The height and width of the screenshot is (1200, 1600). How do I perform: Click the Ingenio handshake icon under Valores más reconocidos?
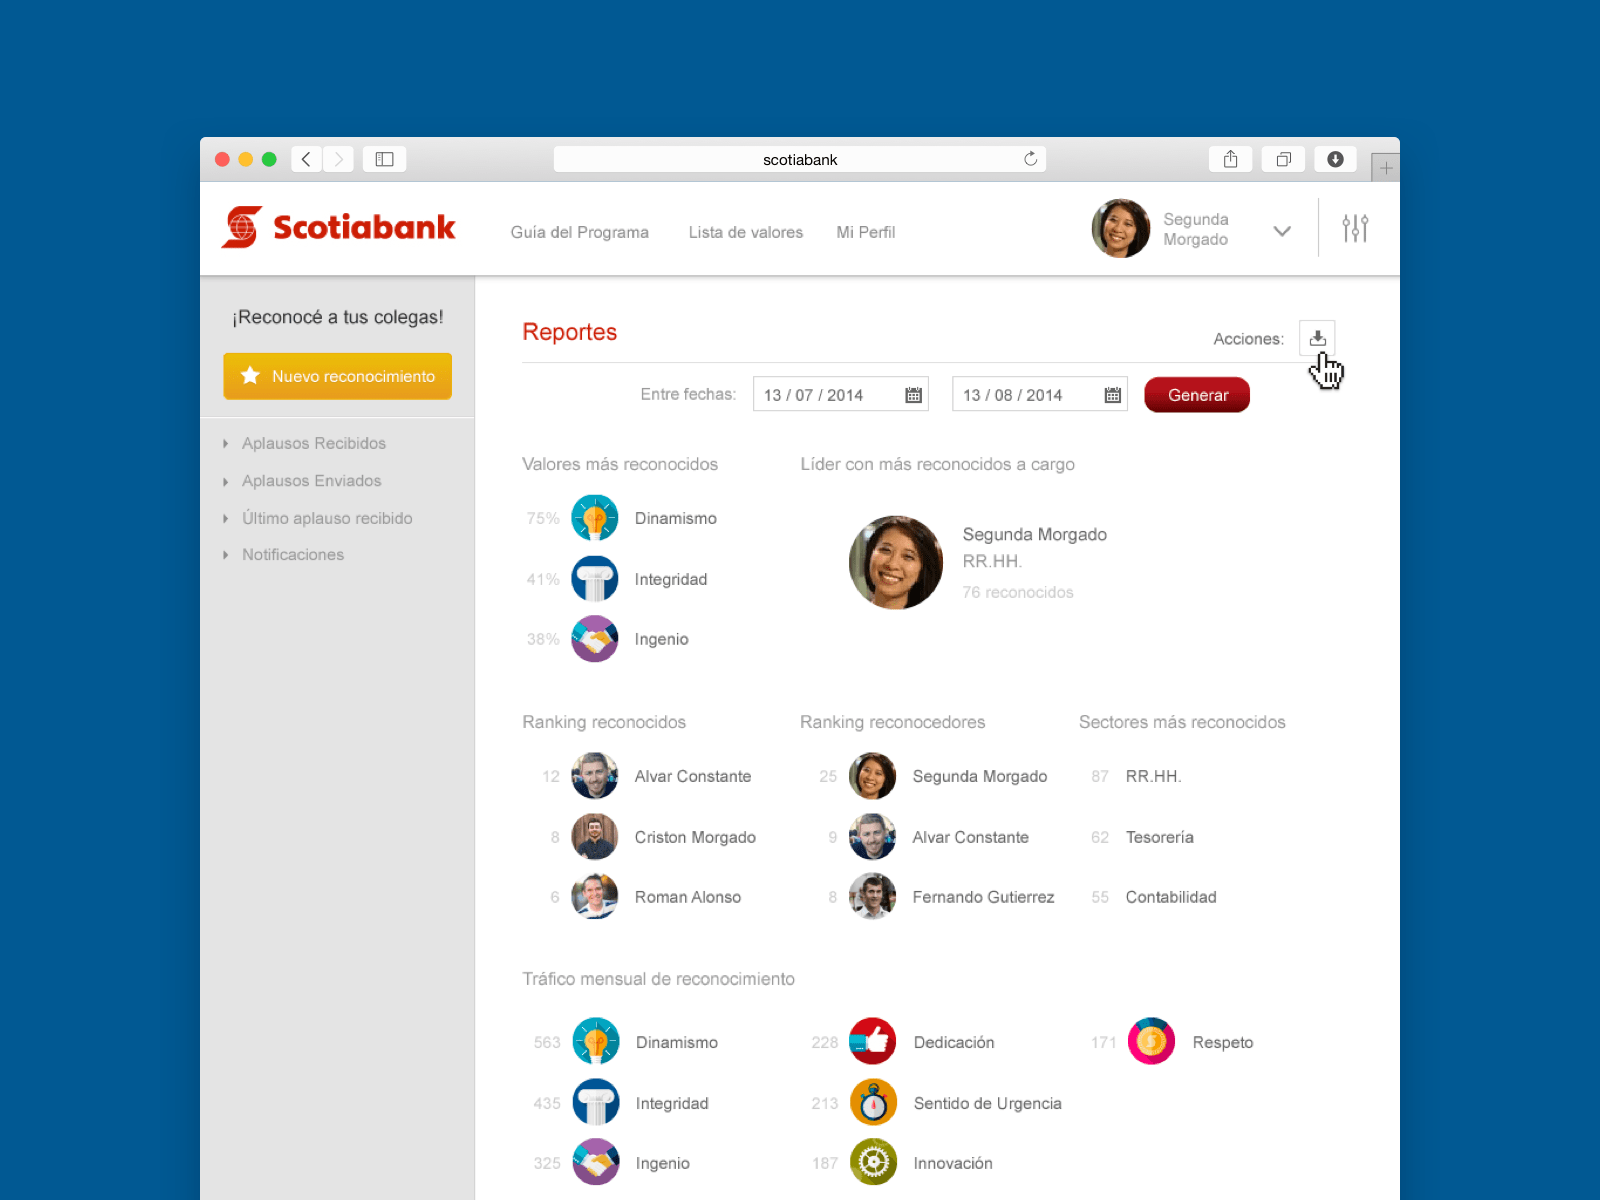(x=595, y=639)
